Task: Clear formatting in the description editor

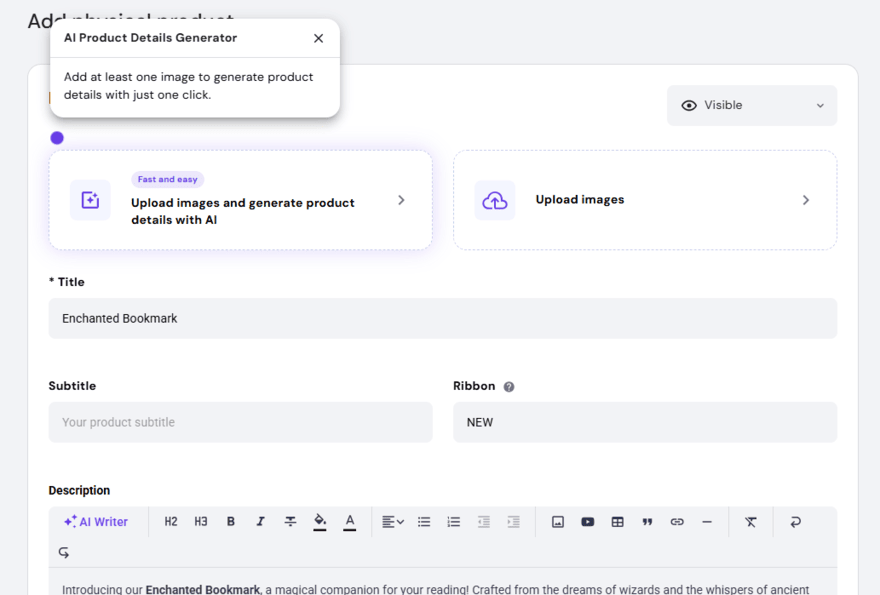Action: click(750, 521)
